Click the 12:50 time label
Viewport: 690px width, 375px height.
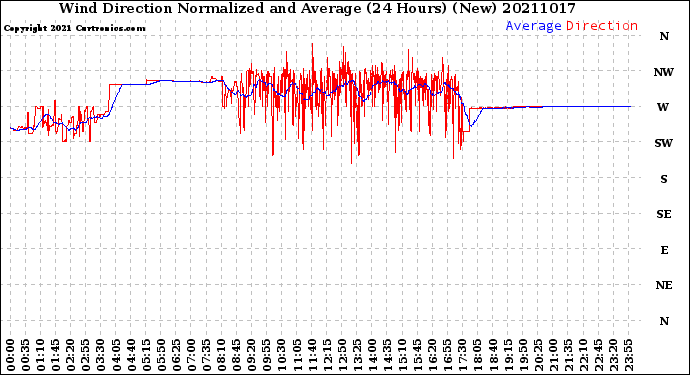pyautogui.click(x=342, y=355)
